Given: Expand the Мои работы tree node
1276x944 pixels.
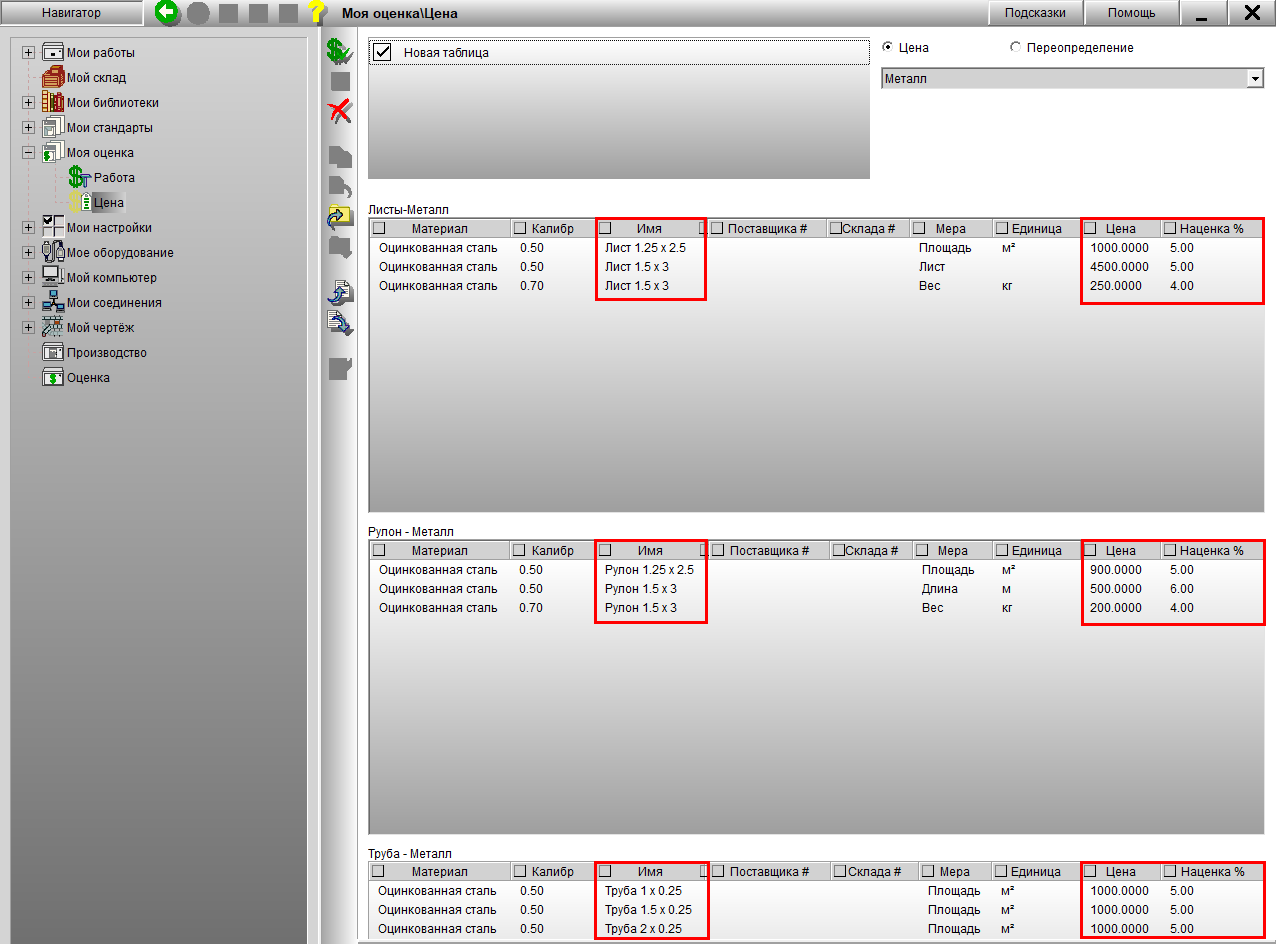Looking at the screenshot, I should tap(28, 52).
